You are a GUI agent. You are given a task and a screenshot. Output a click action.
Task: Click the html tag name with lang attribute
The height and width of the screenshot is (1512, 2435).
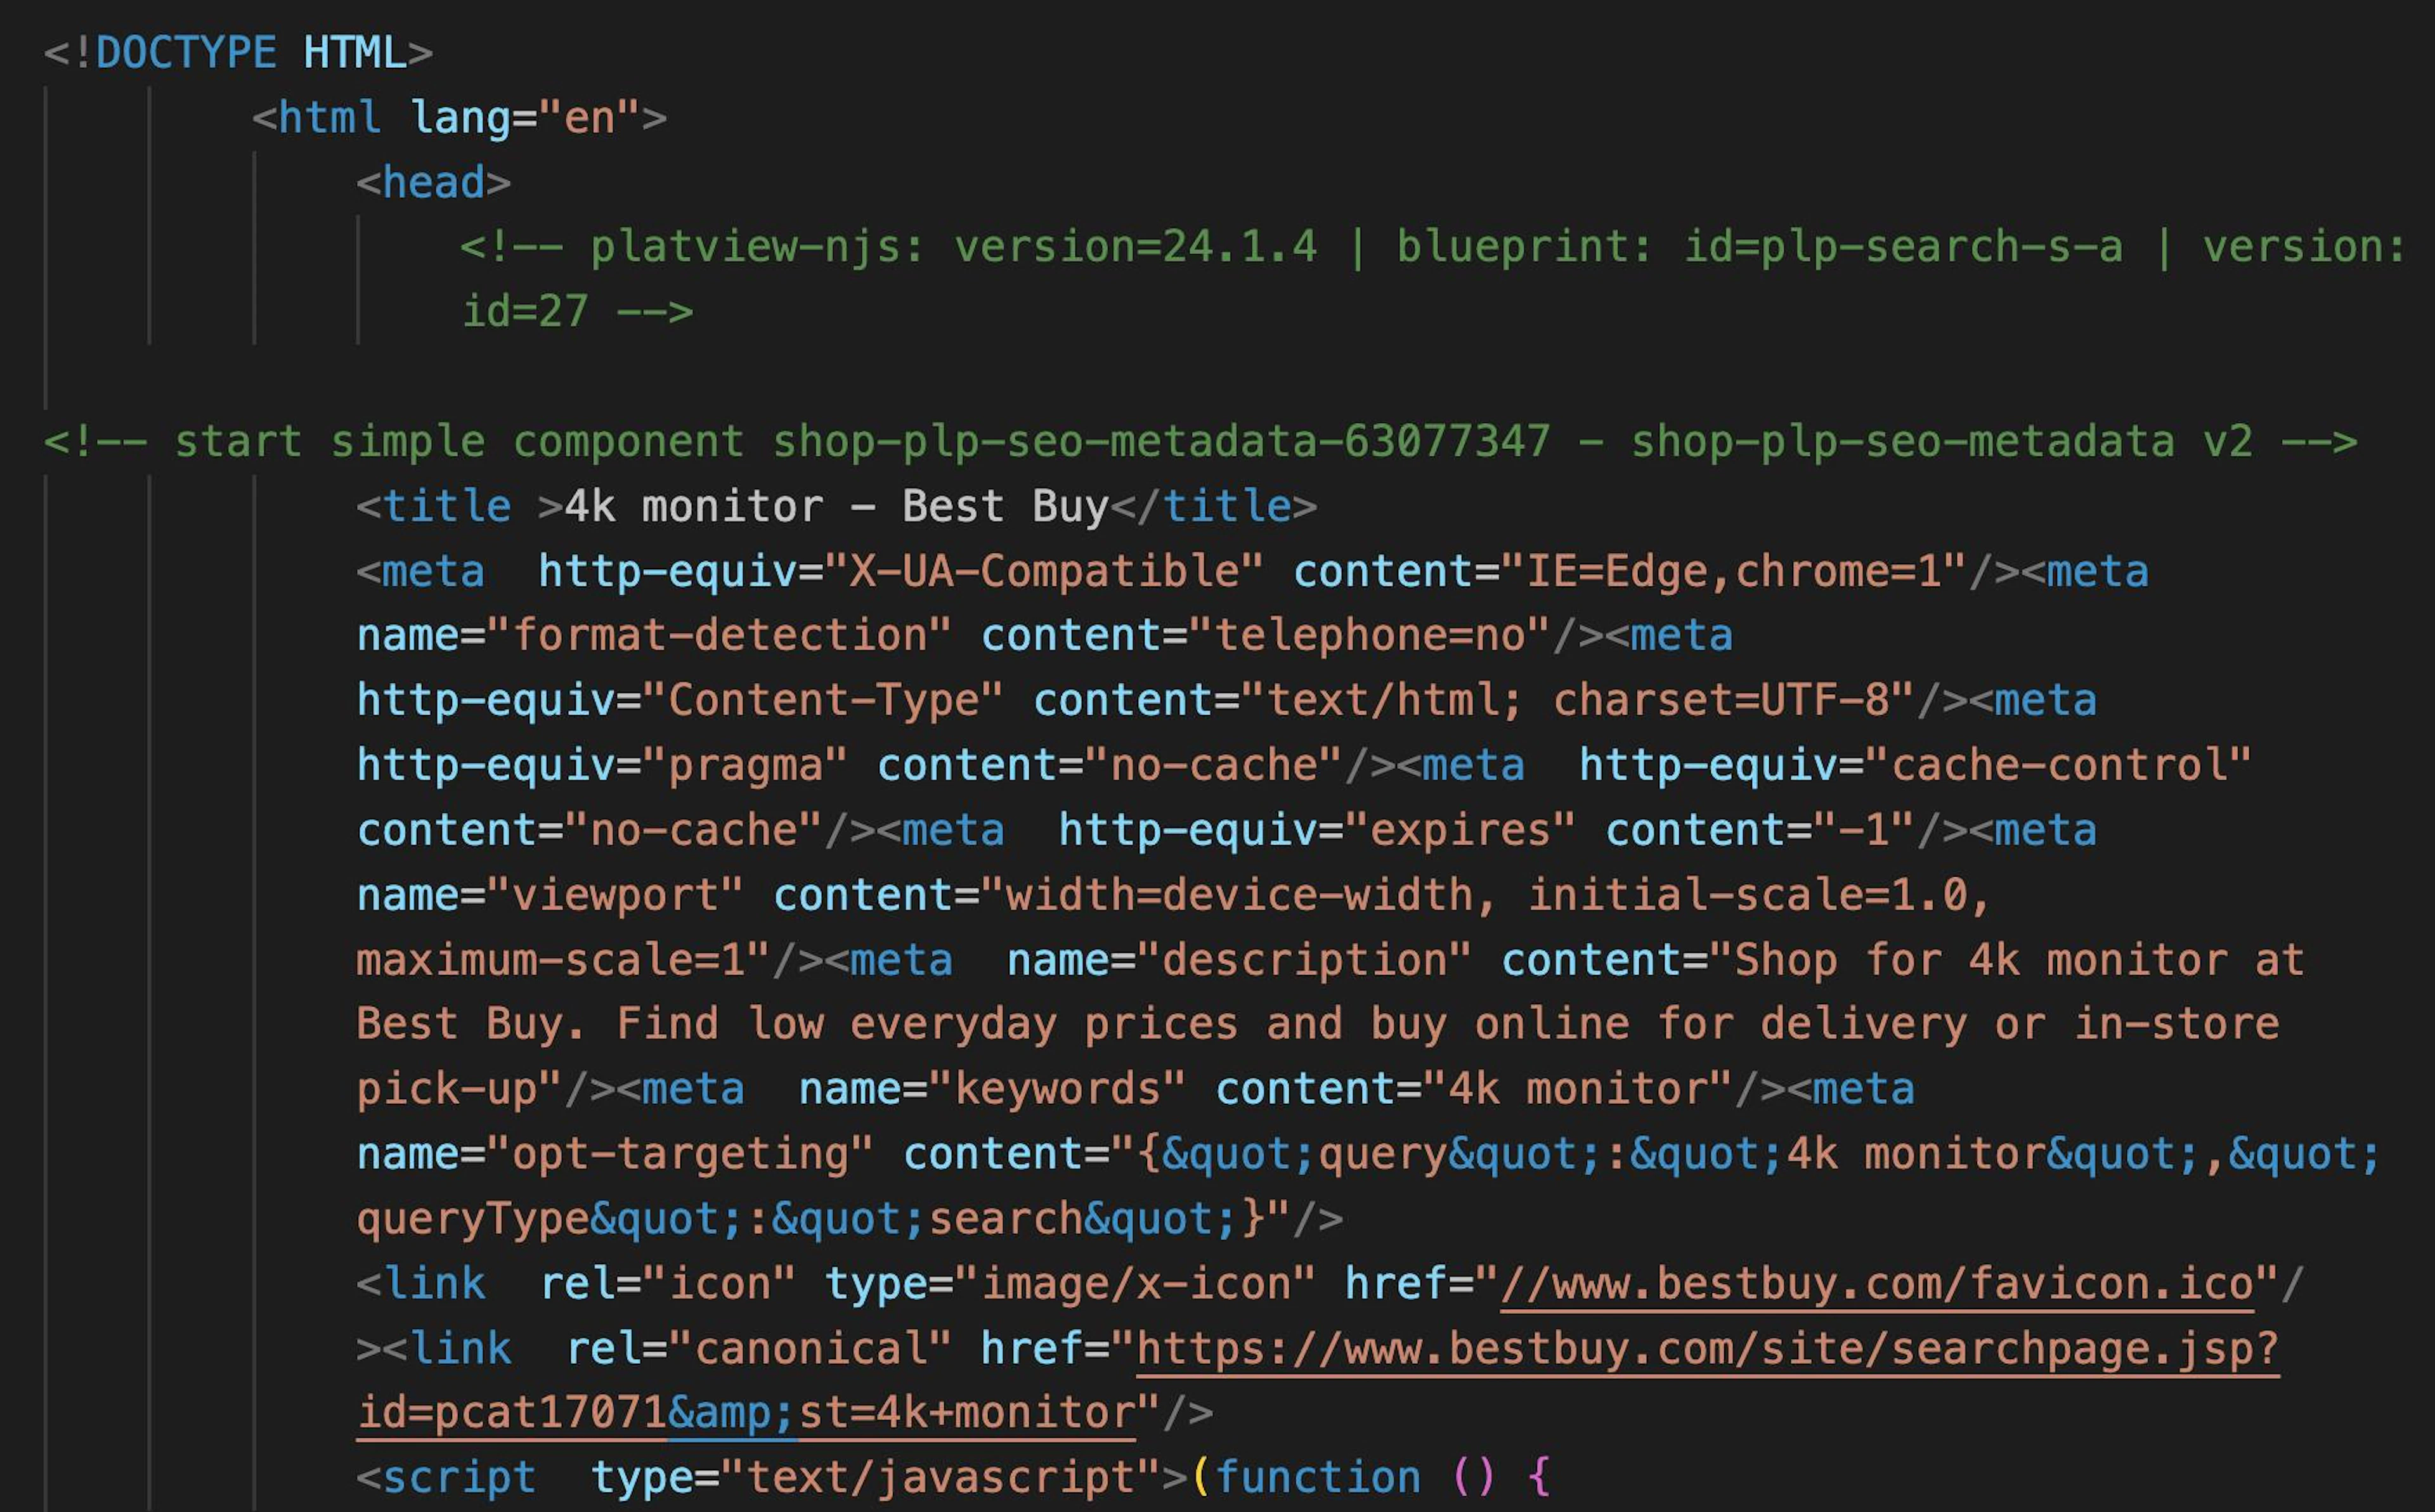click(x=330, y=117)
